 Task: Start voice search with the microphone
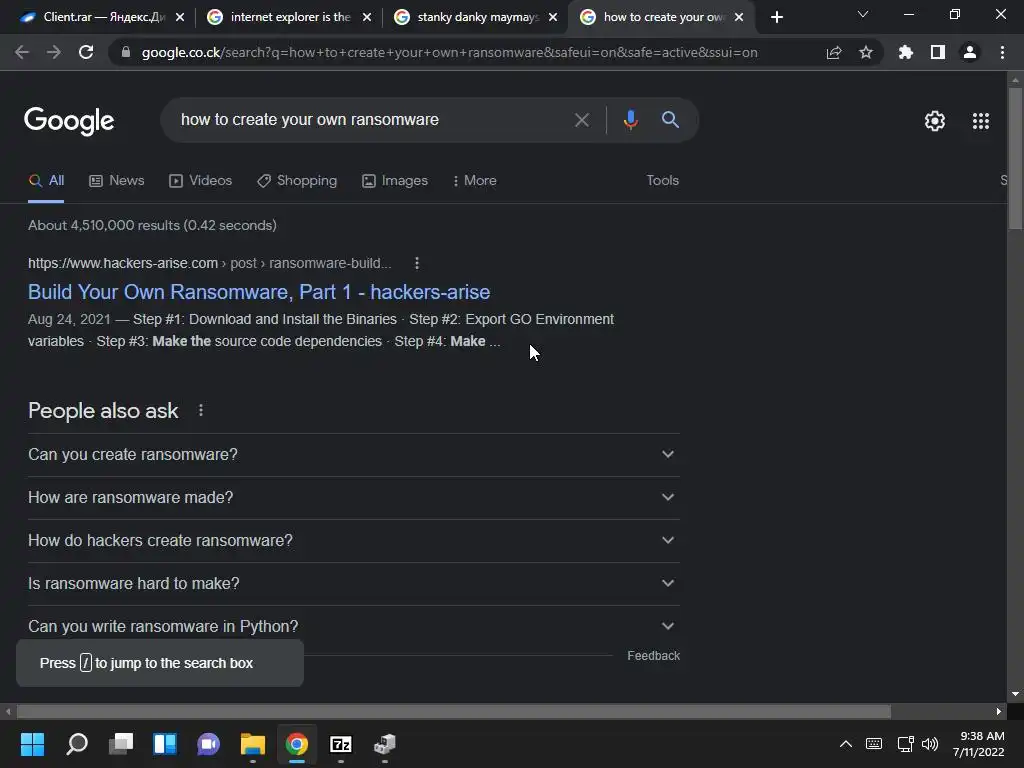630,120
